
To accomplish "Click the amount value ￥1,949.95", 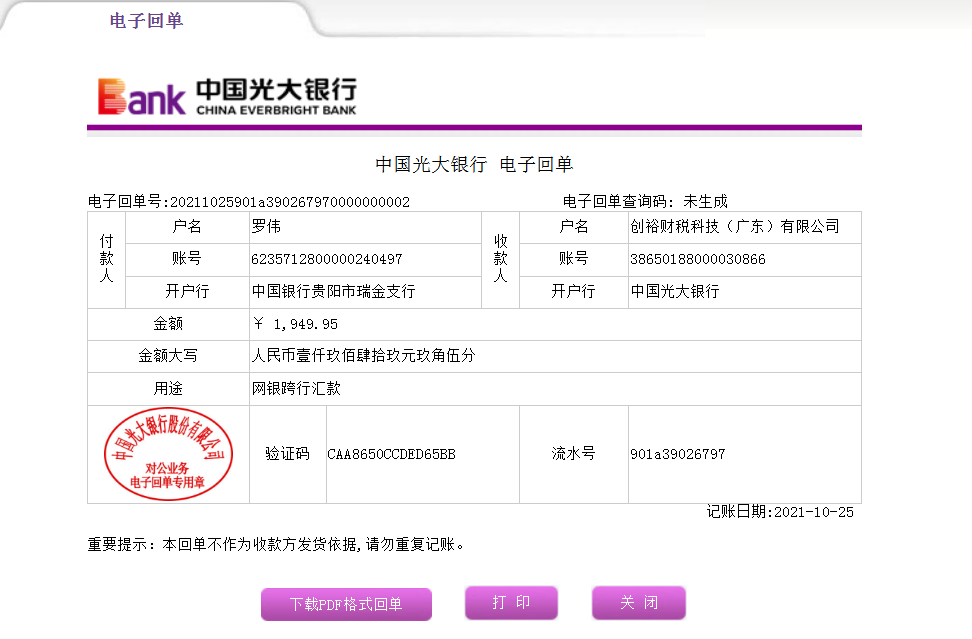I will [296, 324].
